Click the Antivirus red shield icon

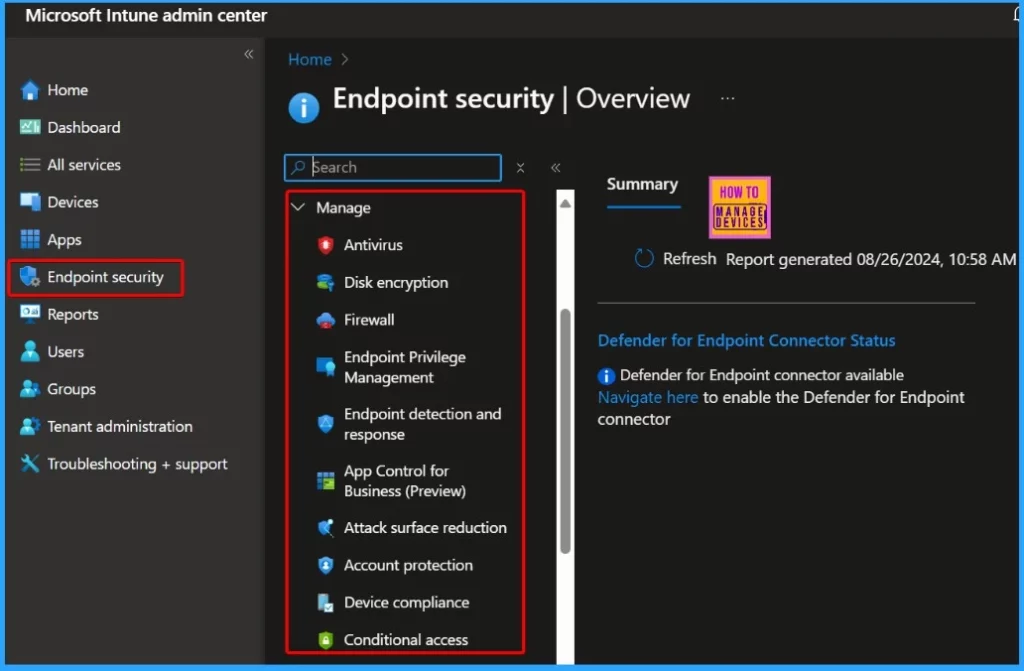pos(325,245)
